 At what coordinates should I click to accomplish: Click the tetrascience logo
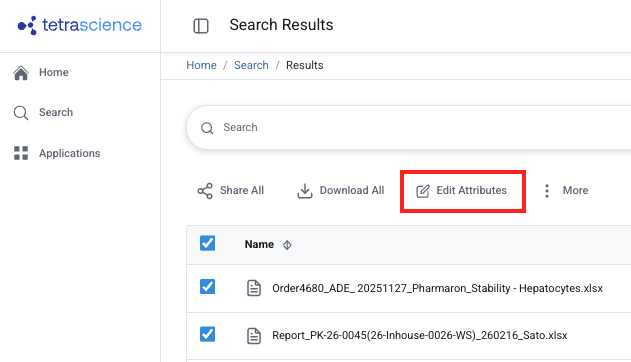point(79,25)
